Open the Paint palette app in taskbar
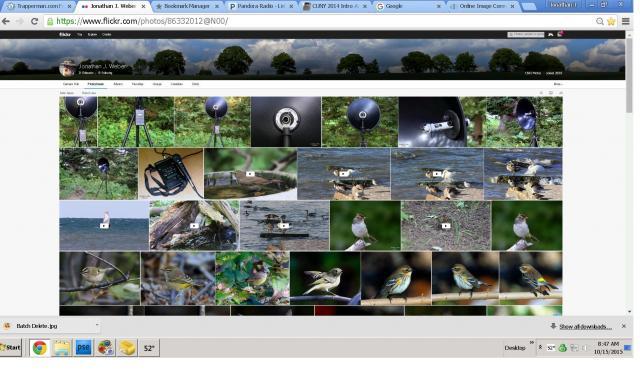Viewport: 640px width, 376px height. click(105, 348)
